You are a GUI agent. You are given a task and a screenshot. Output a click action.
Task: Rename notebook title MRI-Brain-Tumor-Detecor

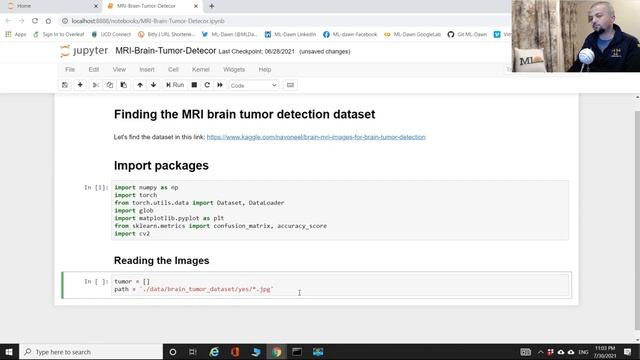(165, 51)
